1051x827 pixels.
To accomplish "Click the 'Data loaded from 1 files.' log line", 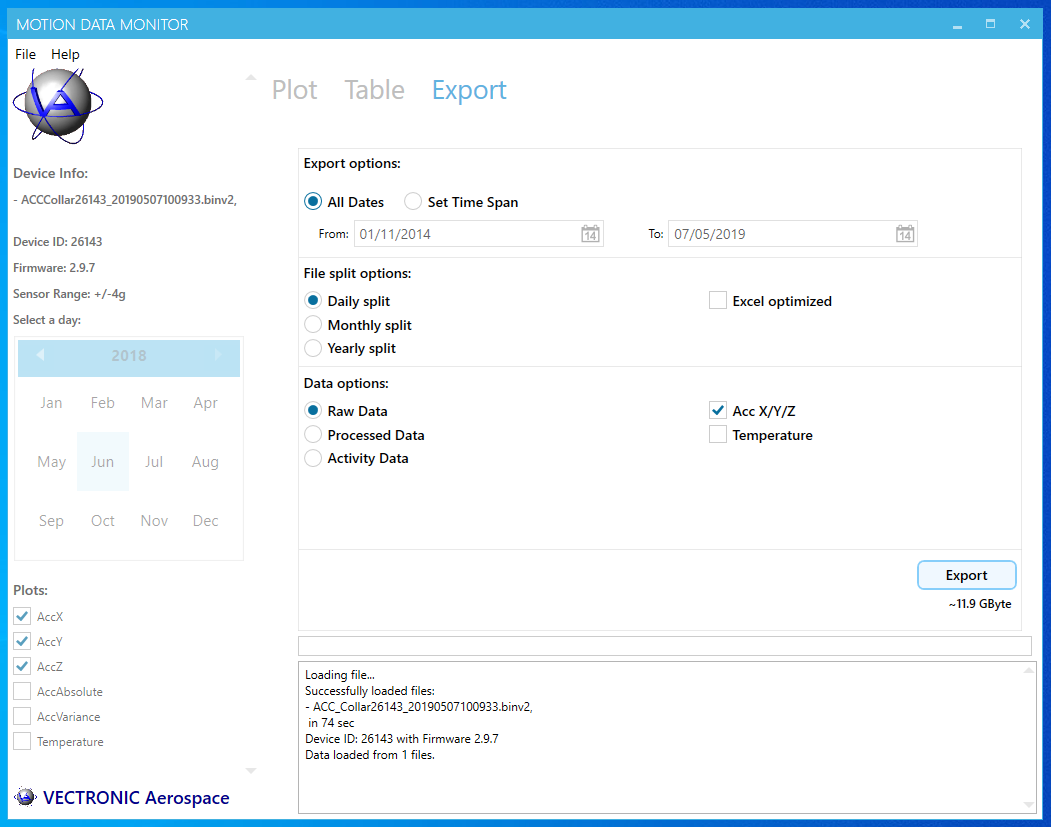I will [370, 755].
